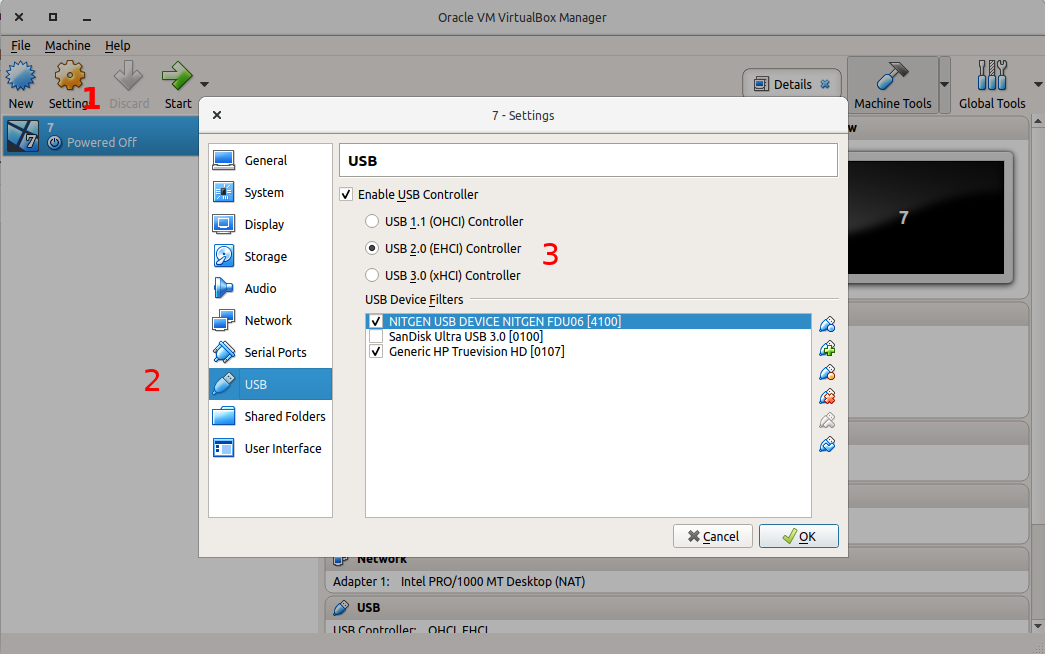The width and height of the screenshot is (1045, 654).
Task: Add a USB filter from a connected device
Action: click(x=827, y=349)
